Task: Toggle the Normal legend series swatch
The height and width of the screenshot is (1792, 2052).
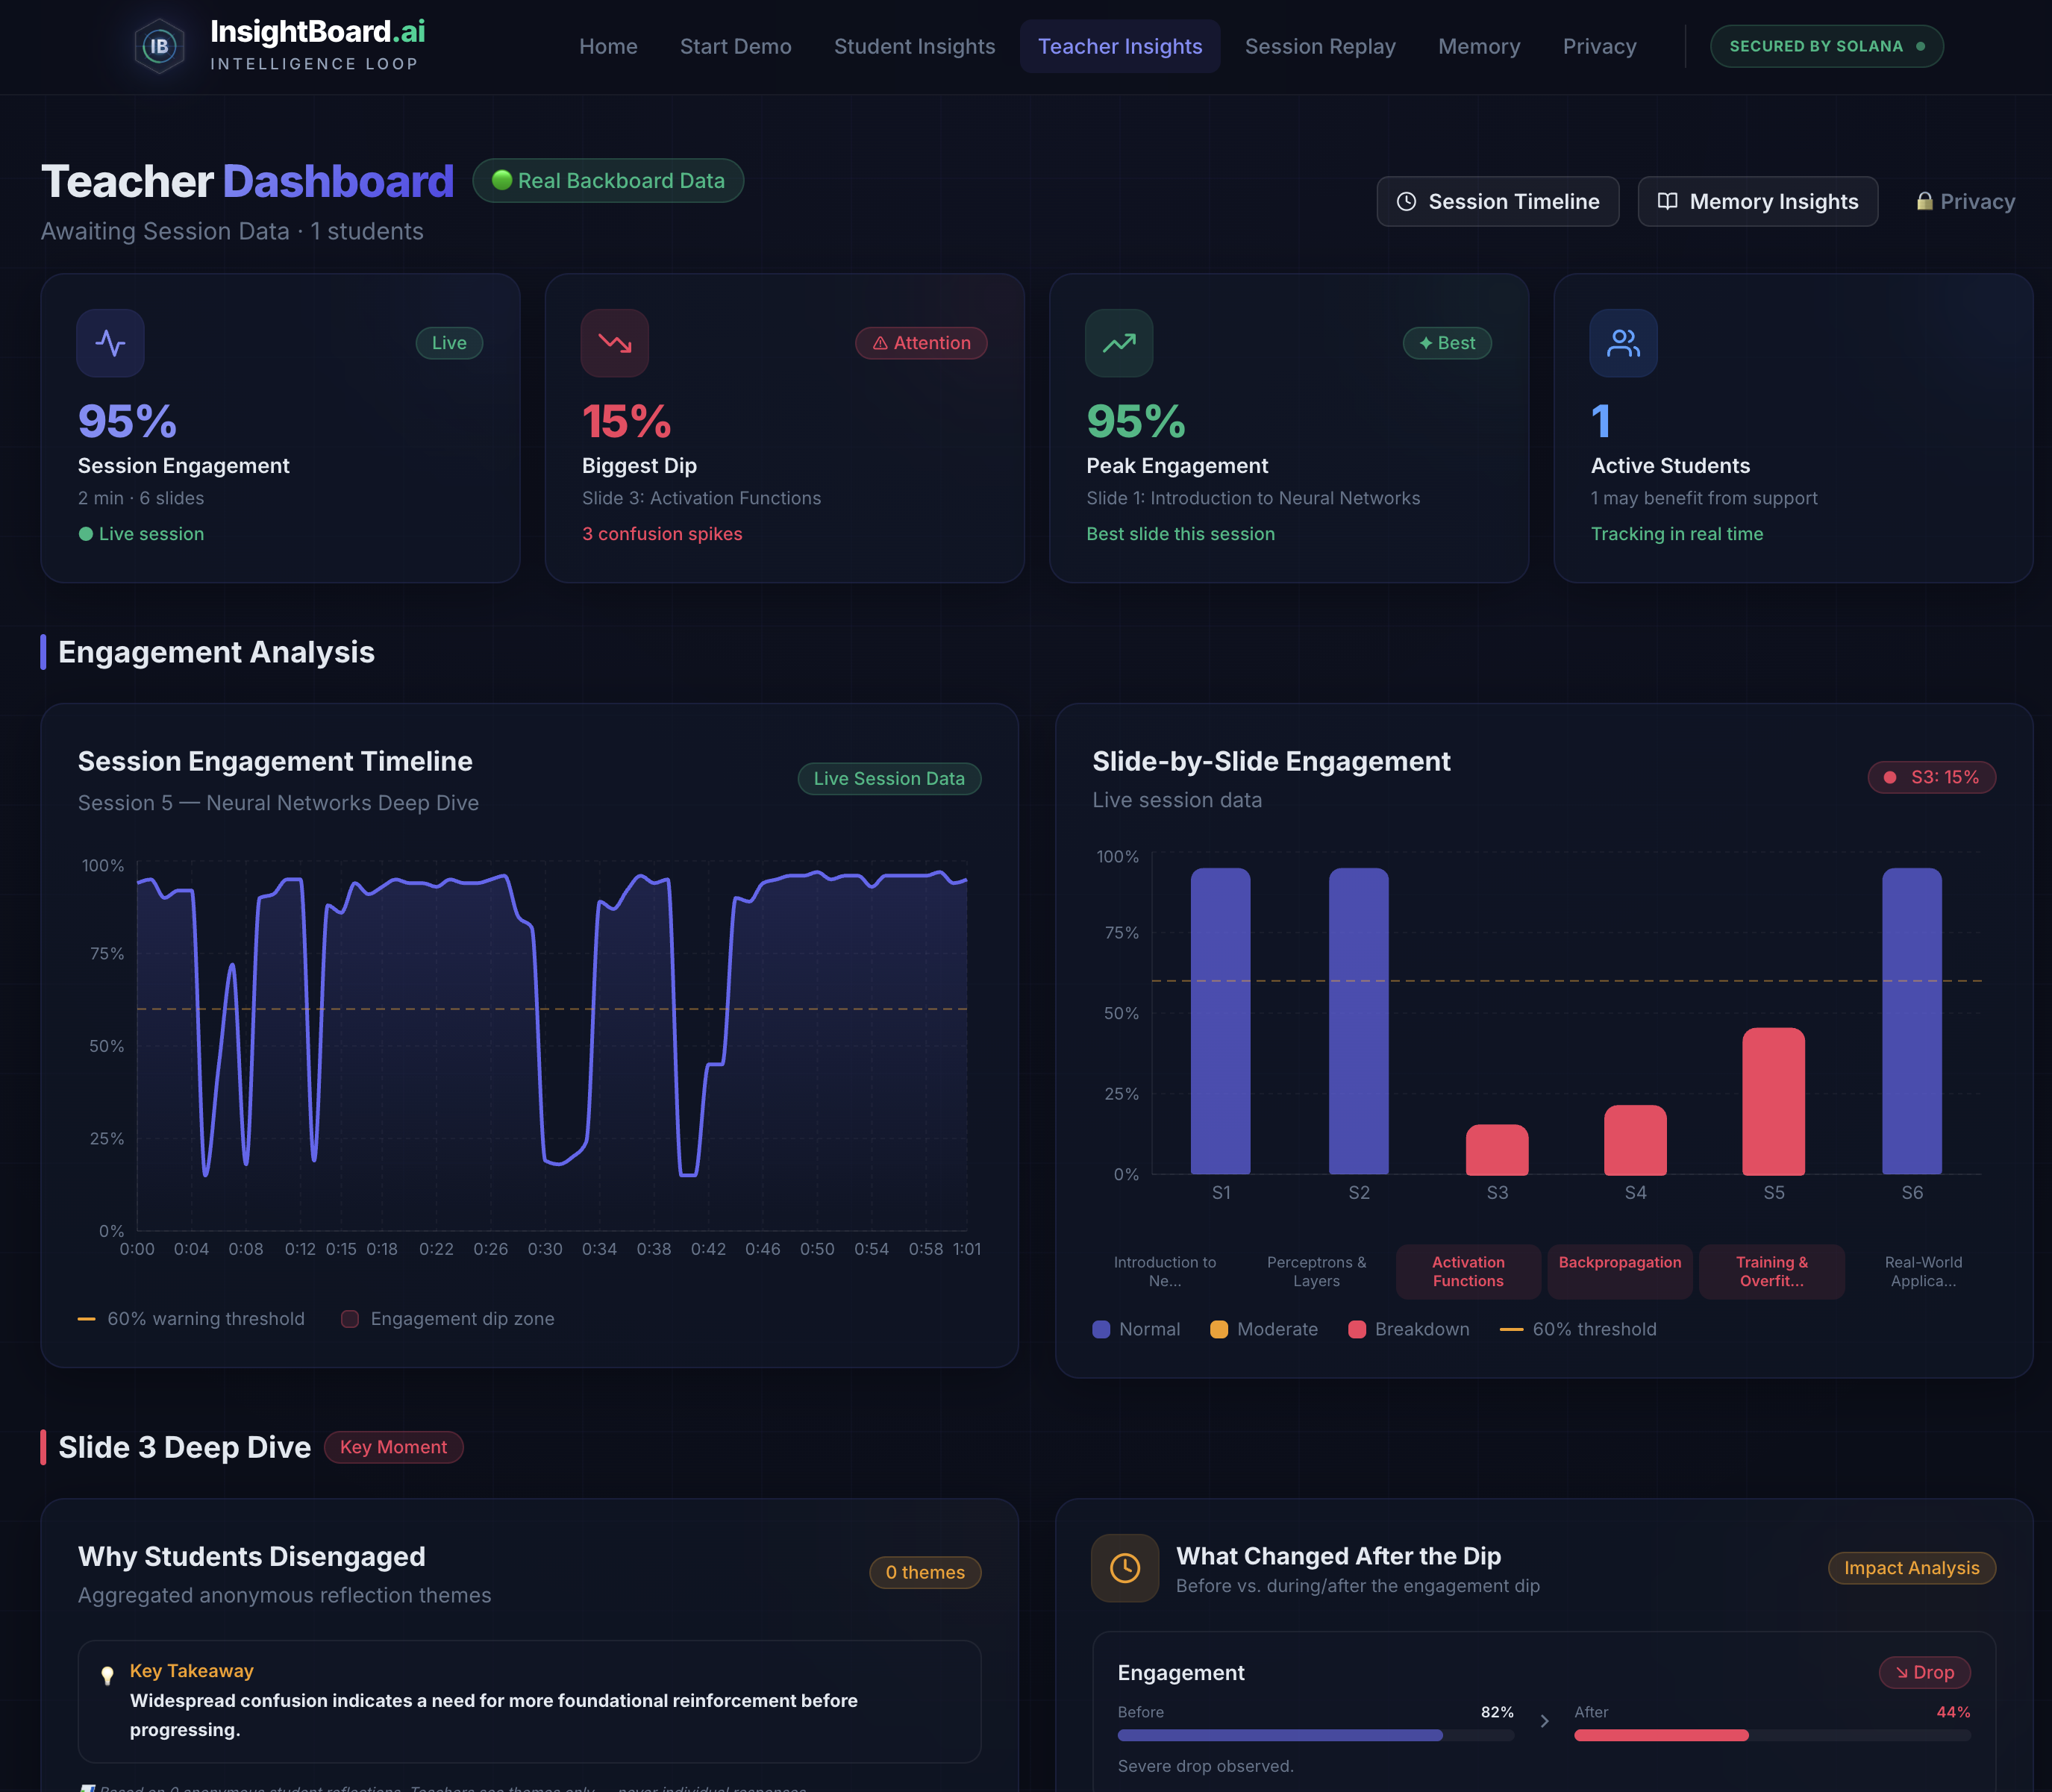Action: 1101,1329
